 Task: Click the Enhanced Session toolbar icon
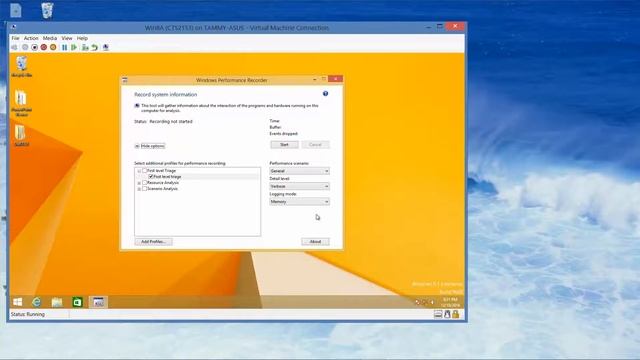(106, 48)
